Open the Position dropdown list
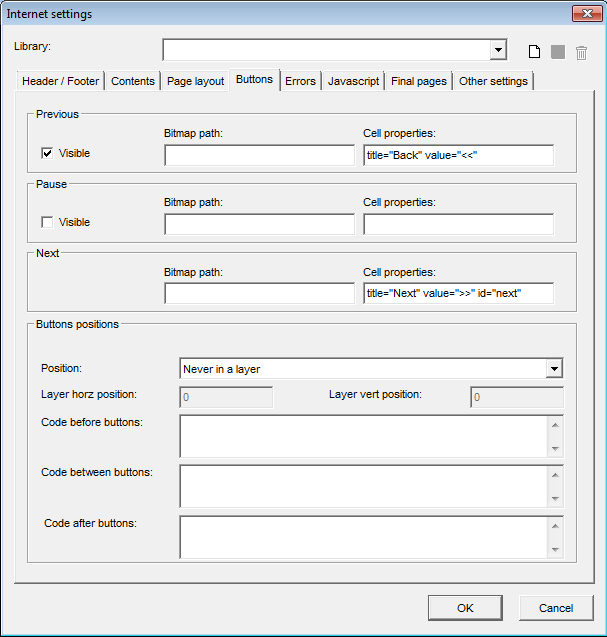This screenshot has height=637, width=607. 554,369
